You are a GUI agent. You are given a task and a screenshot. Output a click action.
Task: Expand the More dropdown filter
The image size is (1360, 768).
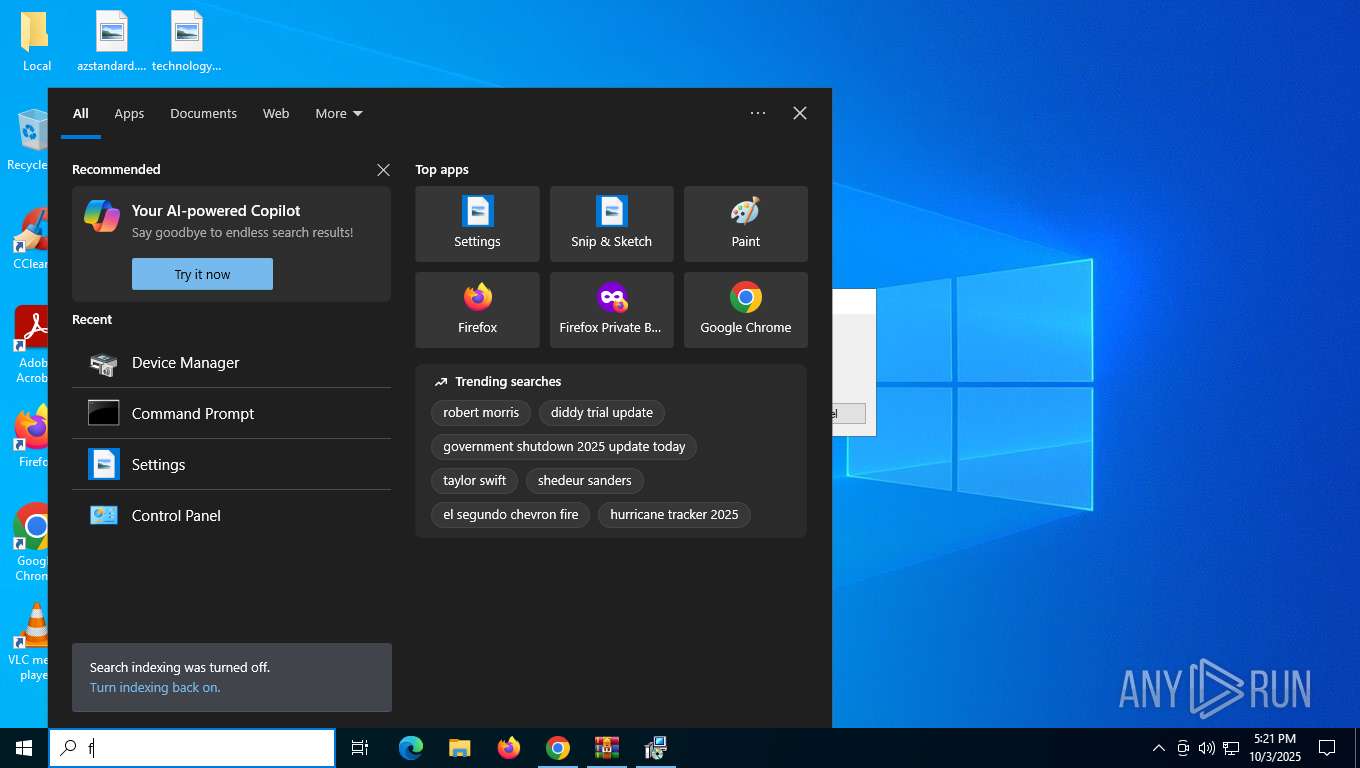click(339, 114)
